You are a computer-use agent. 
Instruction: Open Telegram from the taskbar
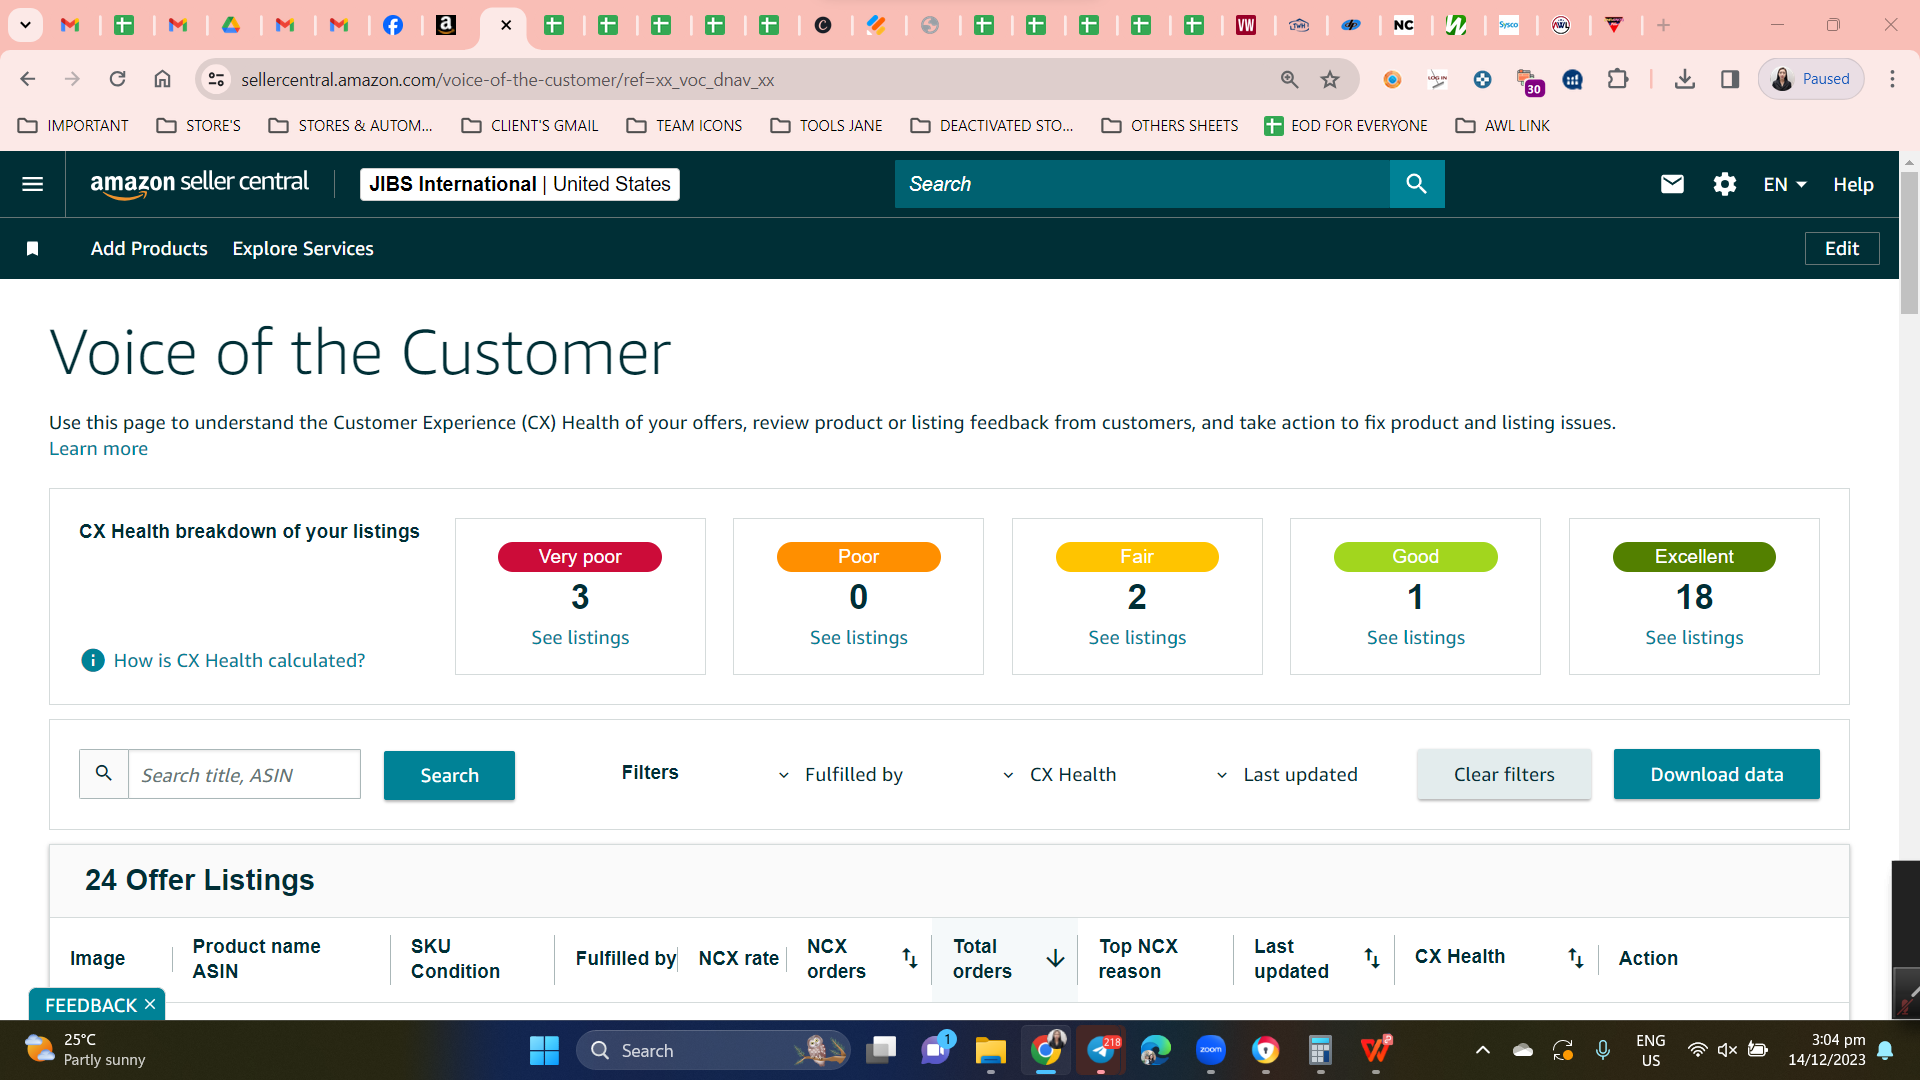(1101, 1050)
